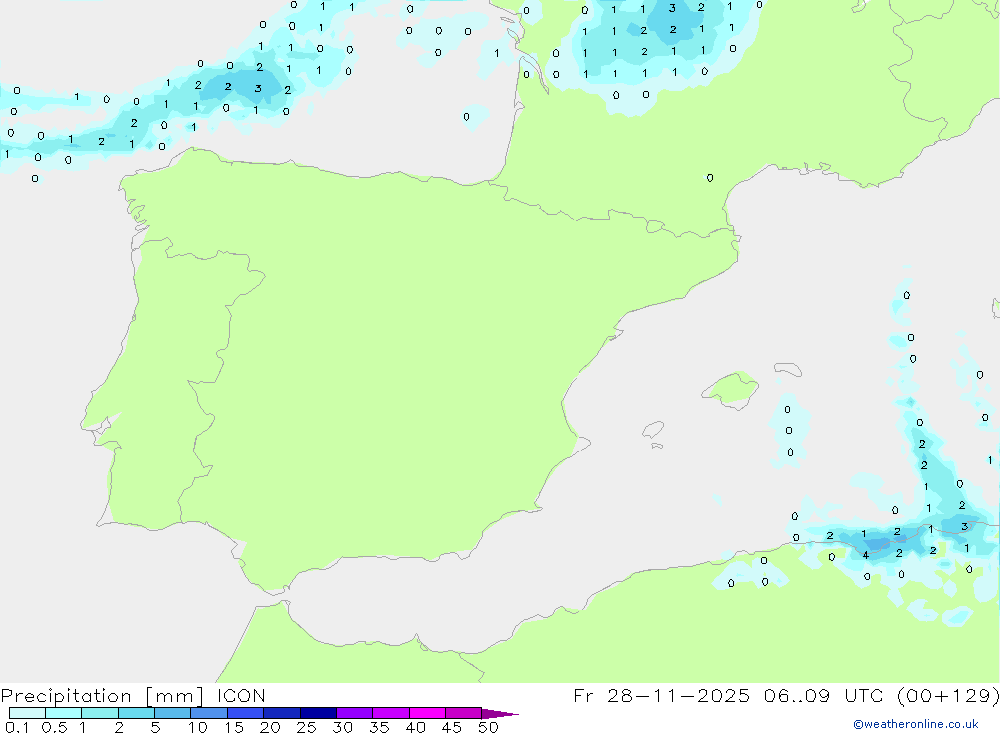Viewport: 1000px width, 733px height.
Task: Click the 15–20 mm legend swatch
Action: [x=245, y=713]
